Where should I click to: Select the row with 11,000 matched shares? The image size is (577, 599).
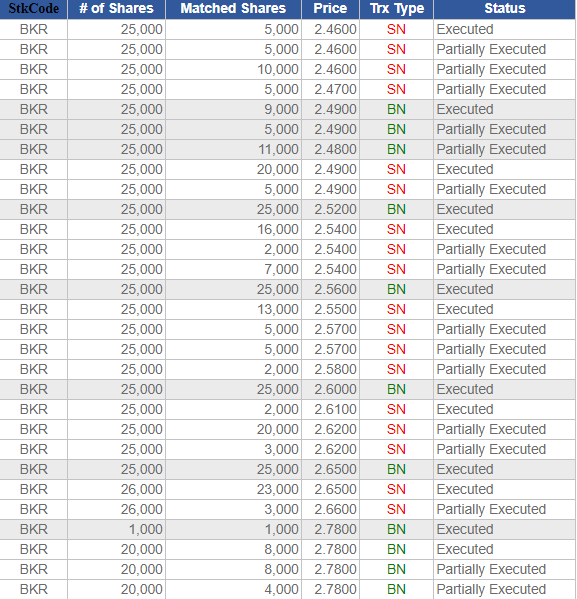[288, 149]
